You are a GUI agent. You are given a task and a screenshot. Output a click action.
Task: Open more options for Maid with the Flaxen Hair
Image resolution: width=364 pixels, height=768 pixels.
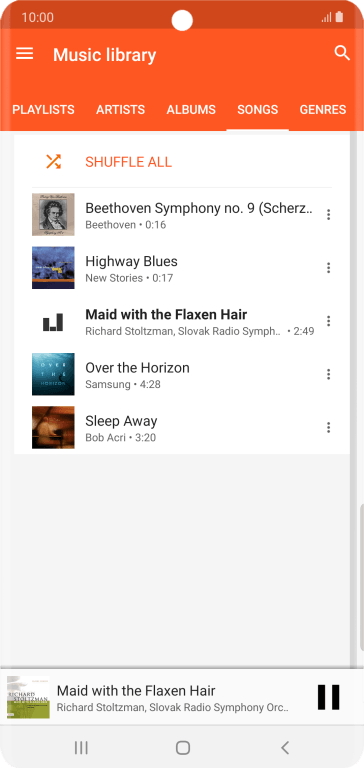[328, 321]
